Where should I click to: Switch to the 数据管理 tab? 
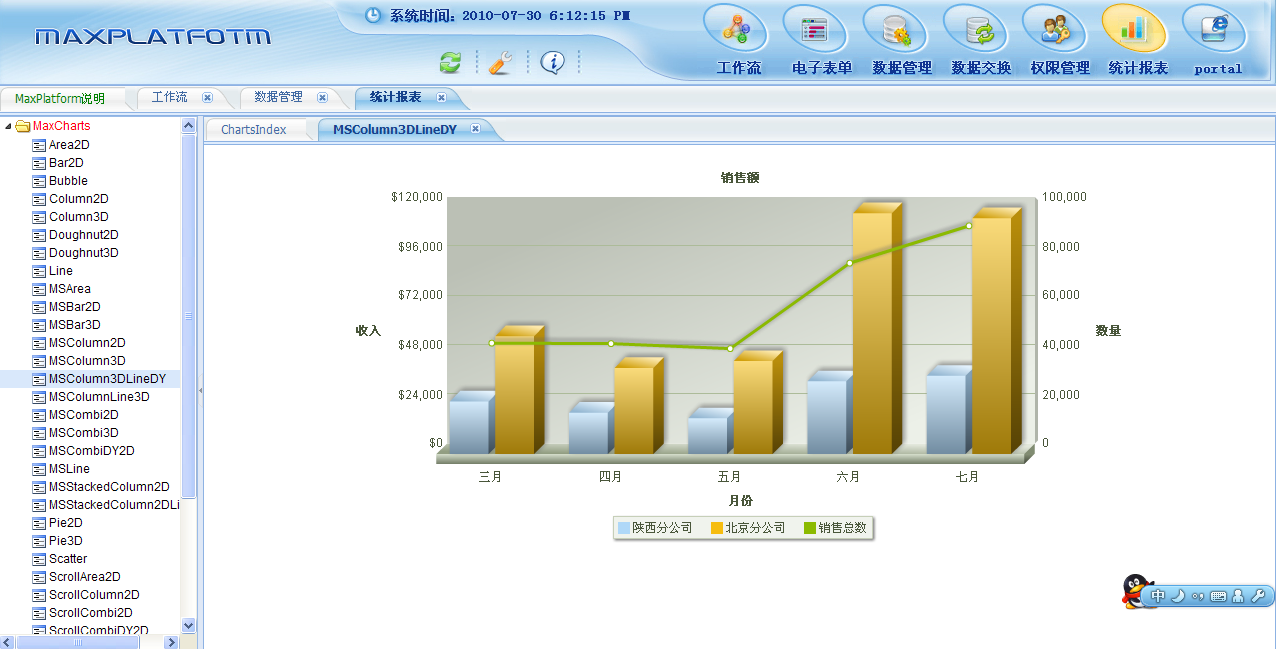(x=278, y=97)
